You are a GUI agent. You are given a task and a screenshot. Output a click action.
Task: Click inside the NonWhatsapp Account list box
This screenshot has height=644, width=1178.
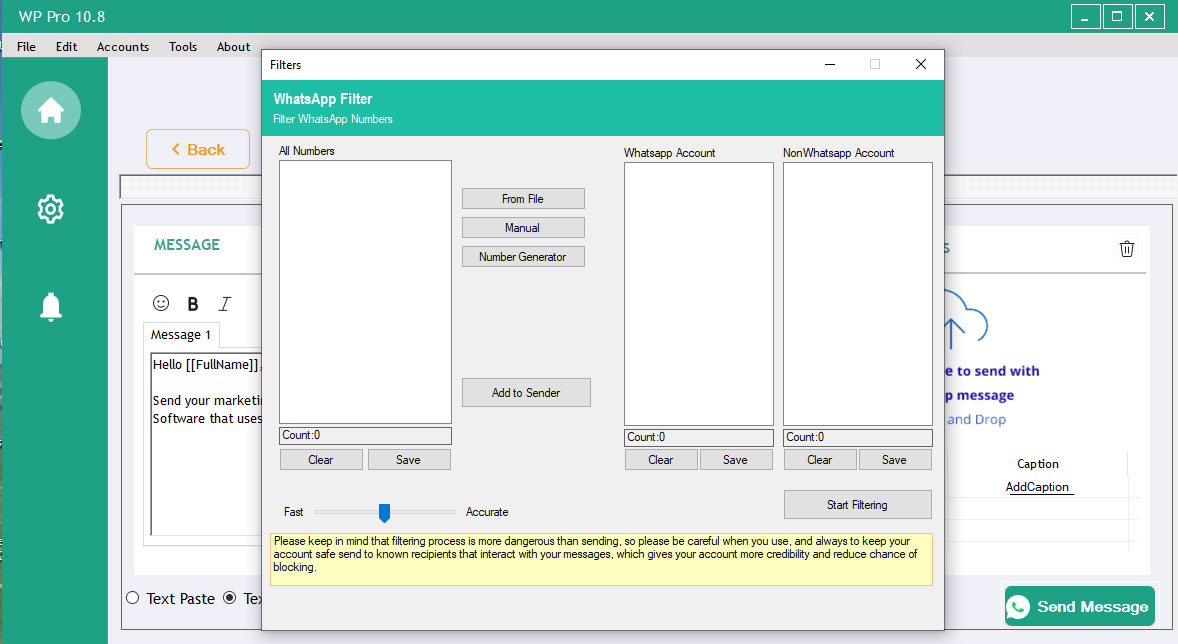858,294
